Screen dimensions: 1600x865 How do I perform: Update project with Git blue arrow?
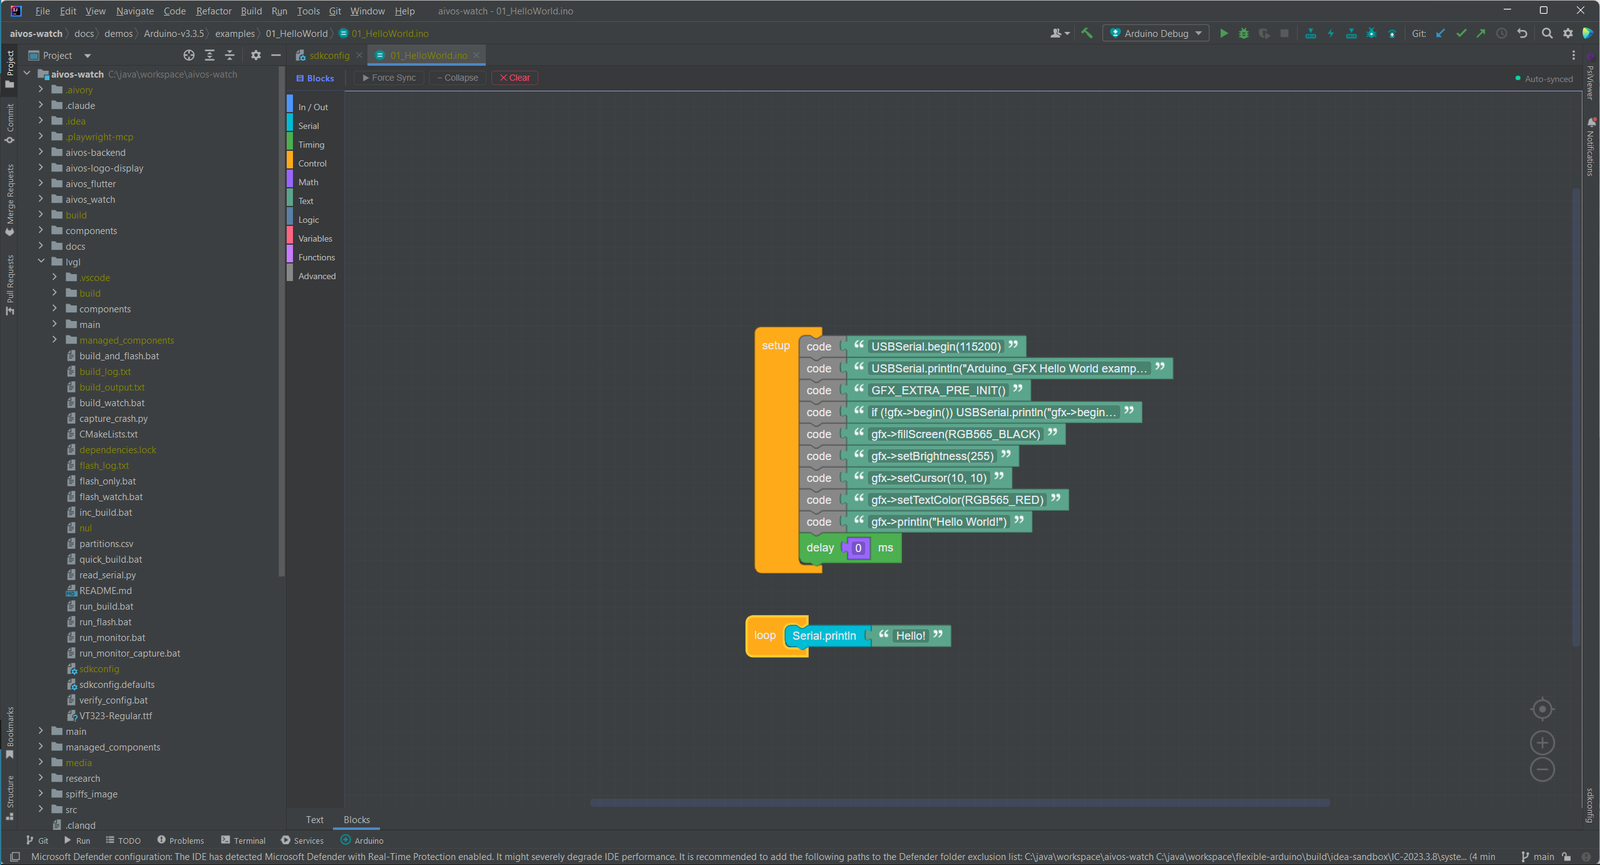pyautogui.click(x=1441, y=33)
